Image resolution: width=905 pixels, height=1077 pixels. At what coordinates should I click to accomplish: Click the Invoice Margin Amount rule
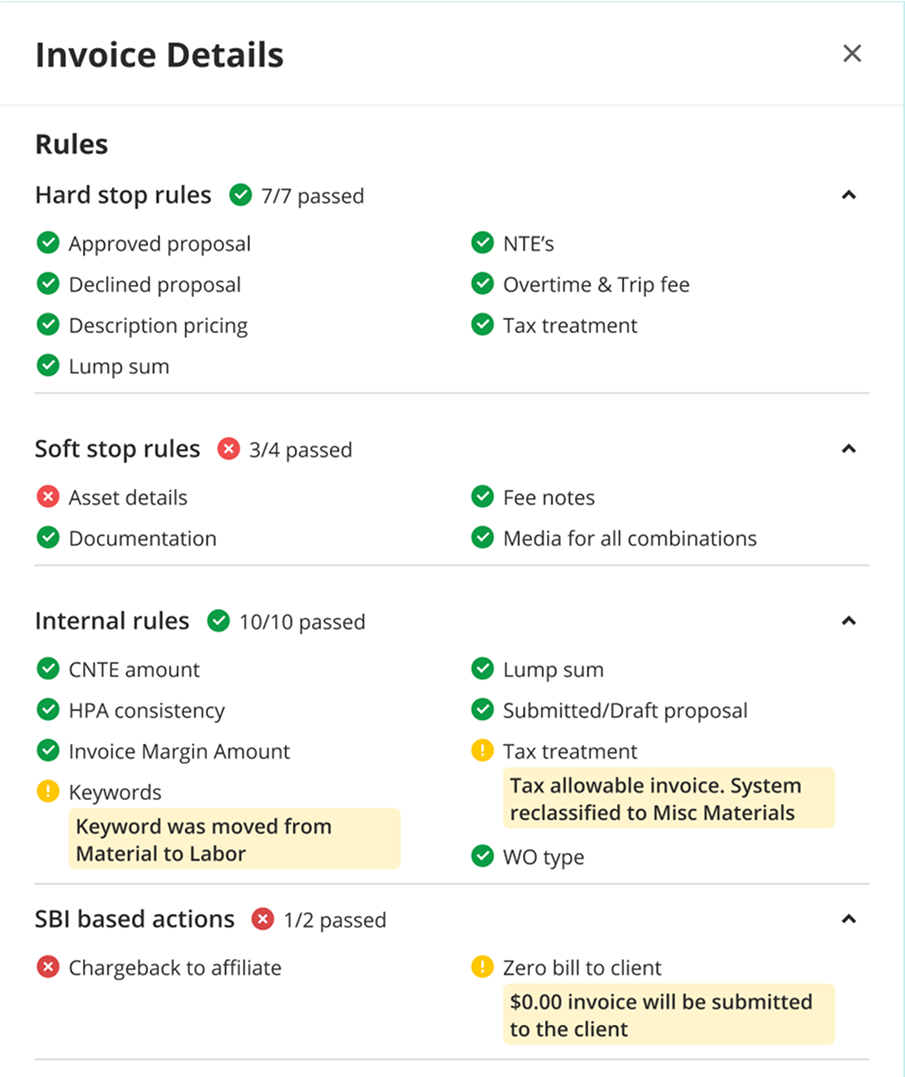pyautogui.click(x=179, y=751)
